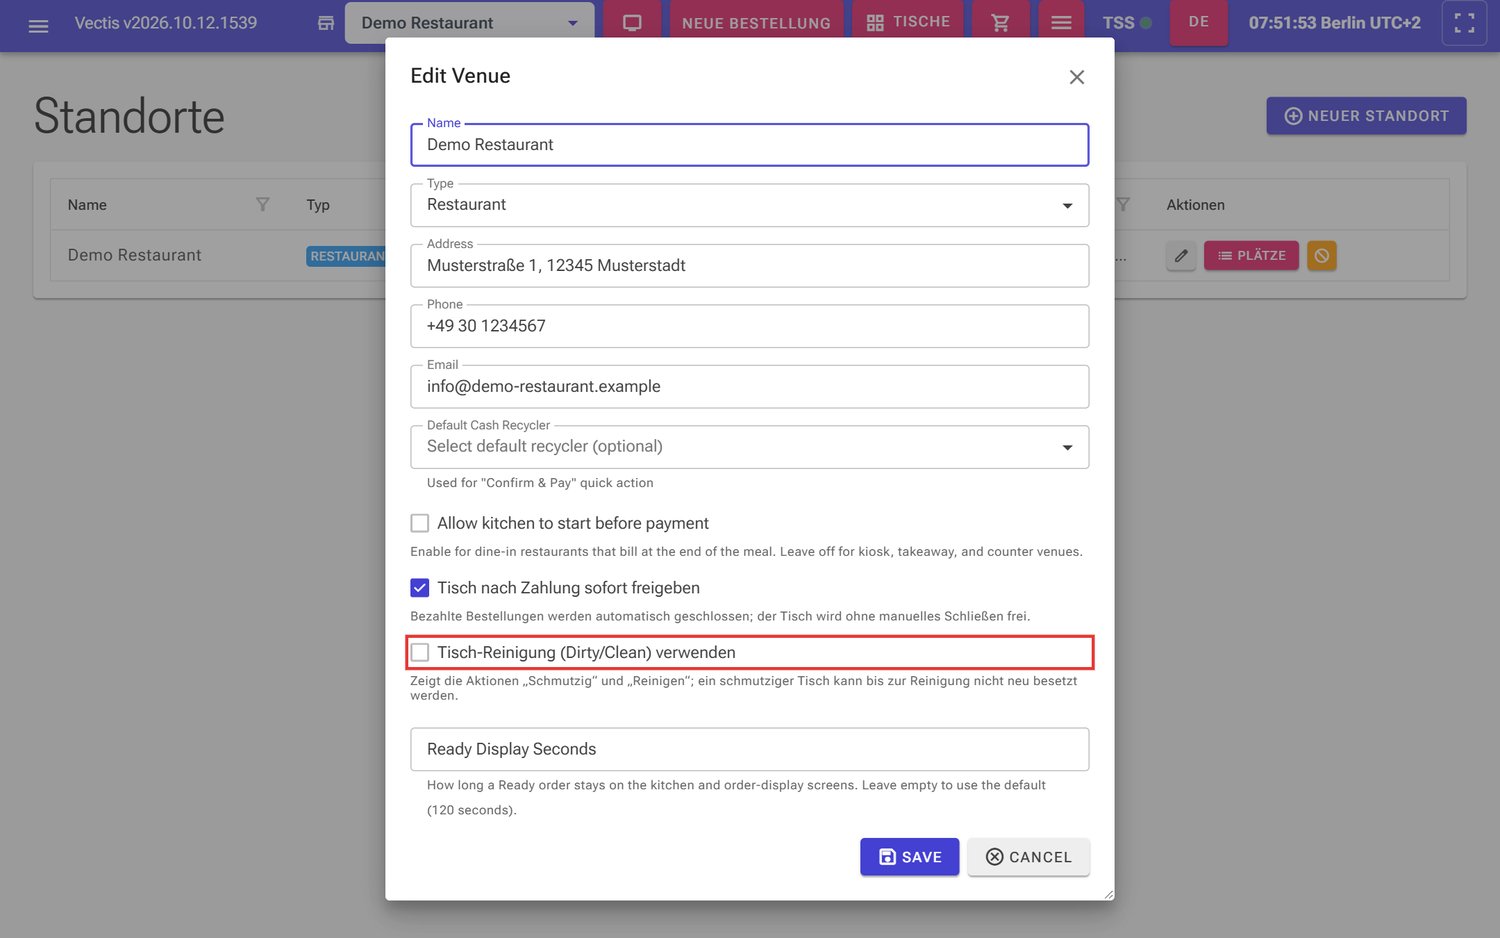1500x938 pixels.
Task: Open the Demo Restaurant venue selector
Action: (x=469, y=23)
